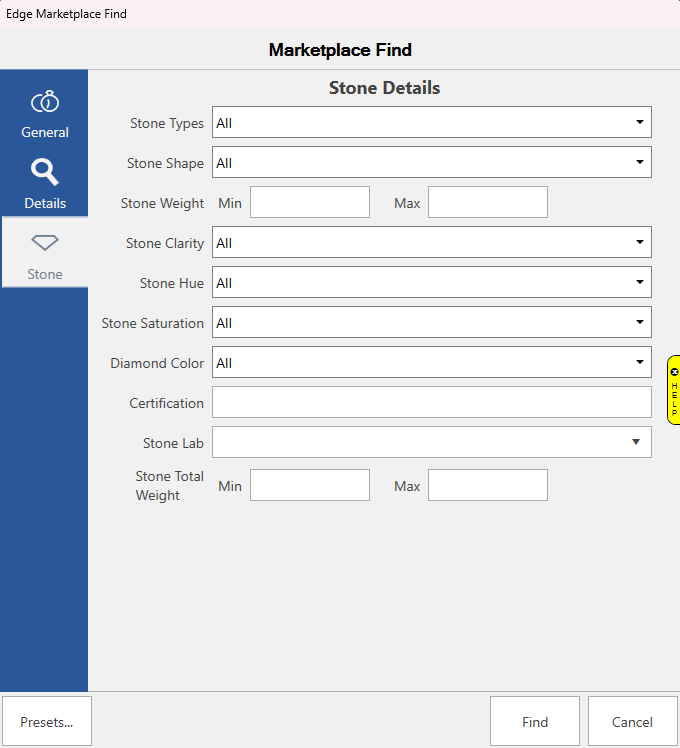Click the Certification text field

(431, 402)
